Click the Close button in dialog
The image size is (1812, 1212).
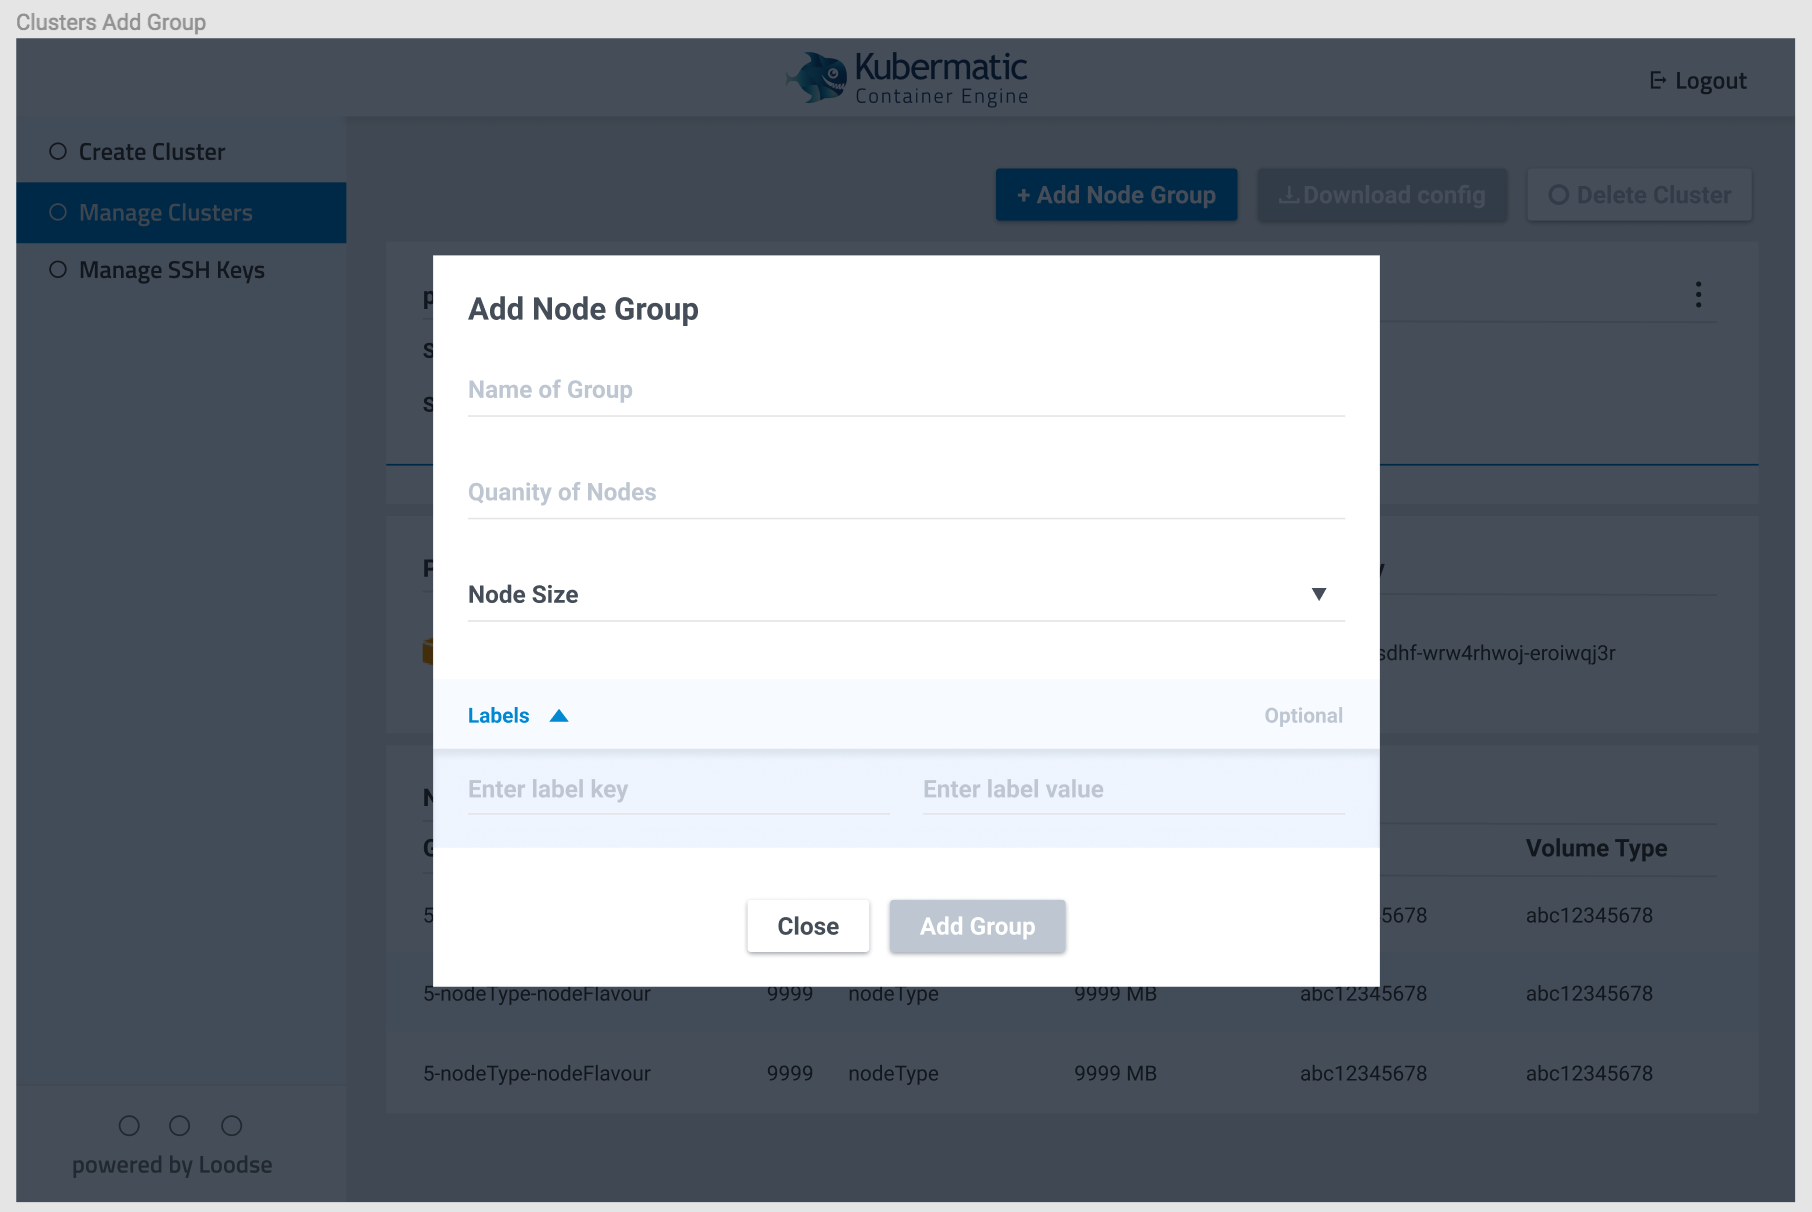[808, 926]
